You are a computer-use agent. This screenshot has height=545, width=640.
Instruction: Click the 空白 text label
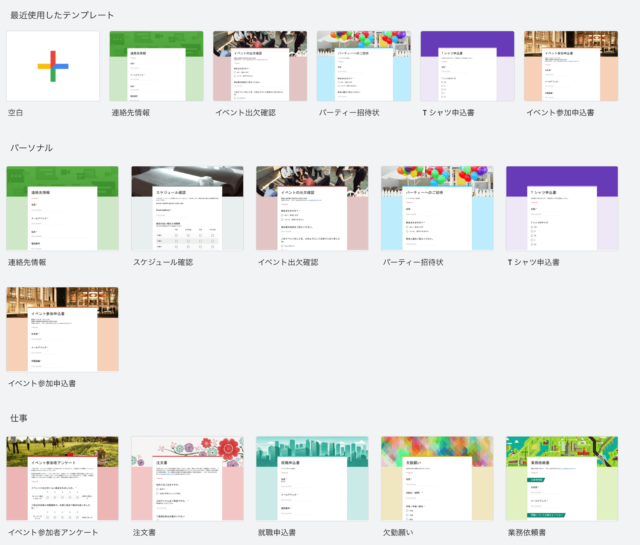(x=16, y=113)
